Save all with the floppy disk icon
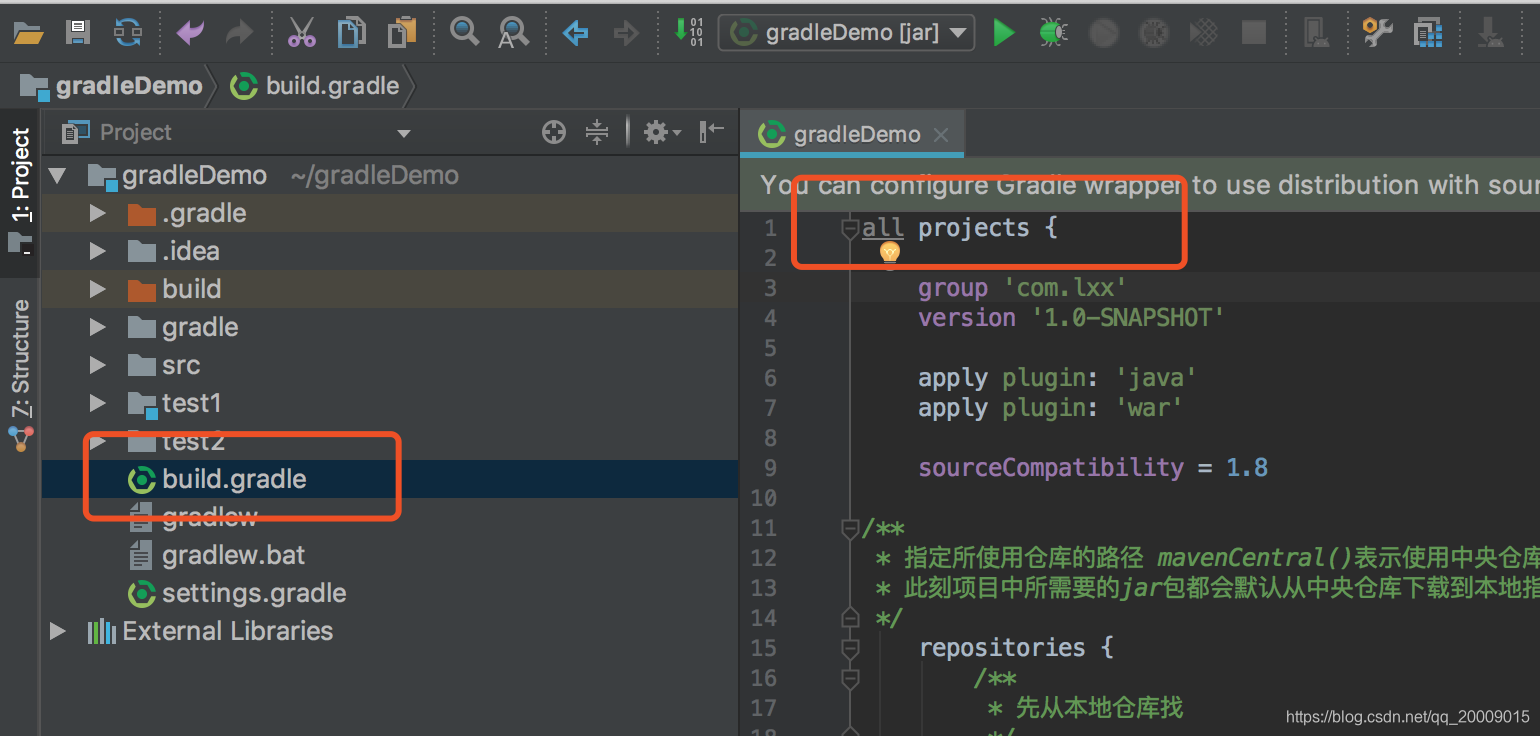 click(78, 33)
